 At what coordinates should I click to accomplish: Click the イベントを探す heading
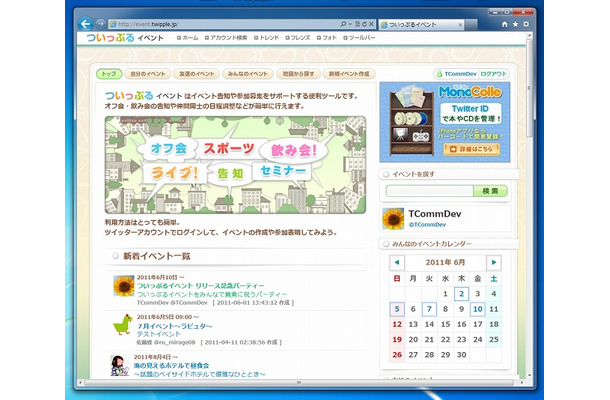[x=413, y=174]
